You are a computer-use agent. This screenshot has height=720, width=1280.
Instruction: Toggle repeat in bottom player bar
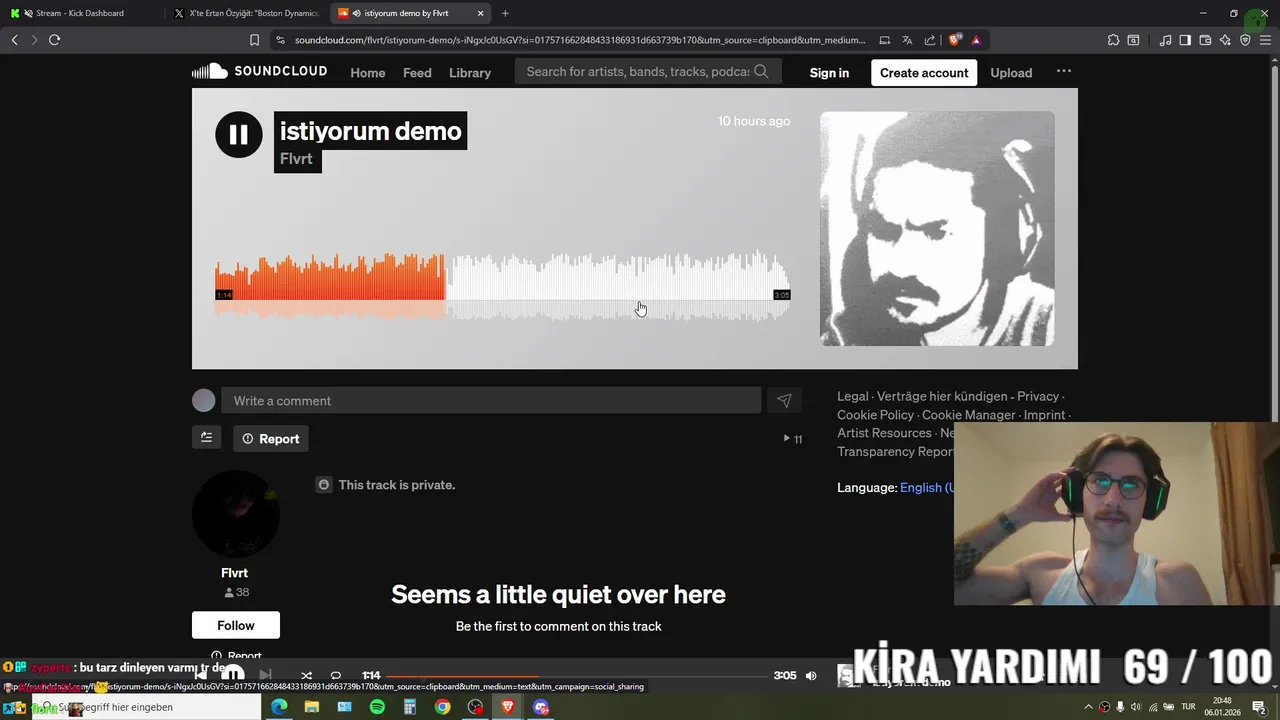pyautogui.click(x=336, y=676)
